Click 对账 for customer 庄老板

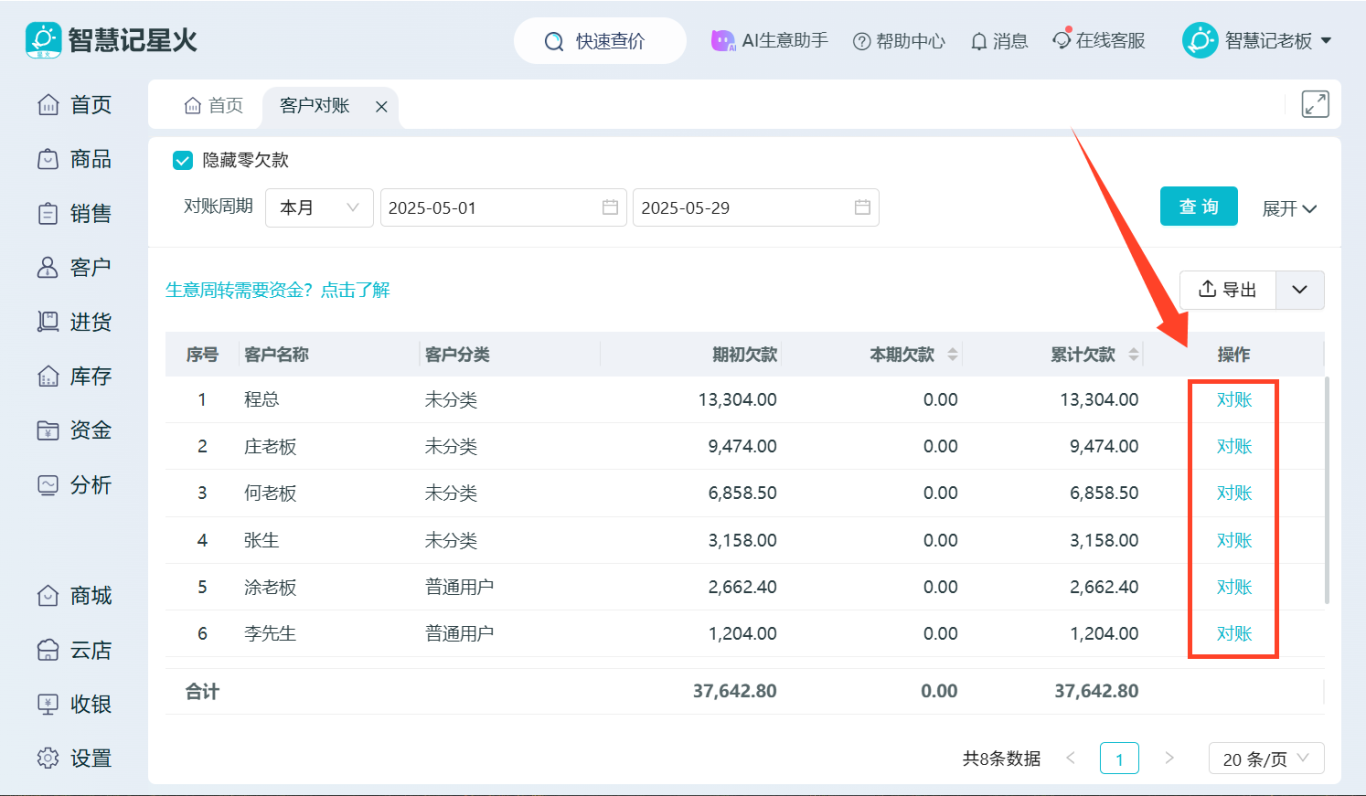pos(1234,446)
